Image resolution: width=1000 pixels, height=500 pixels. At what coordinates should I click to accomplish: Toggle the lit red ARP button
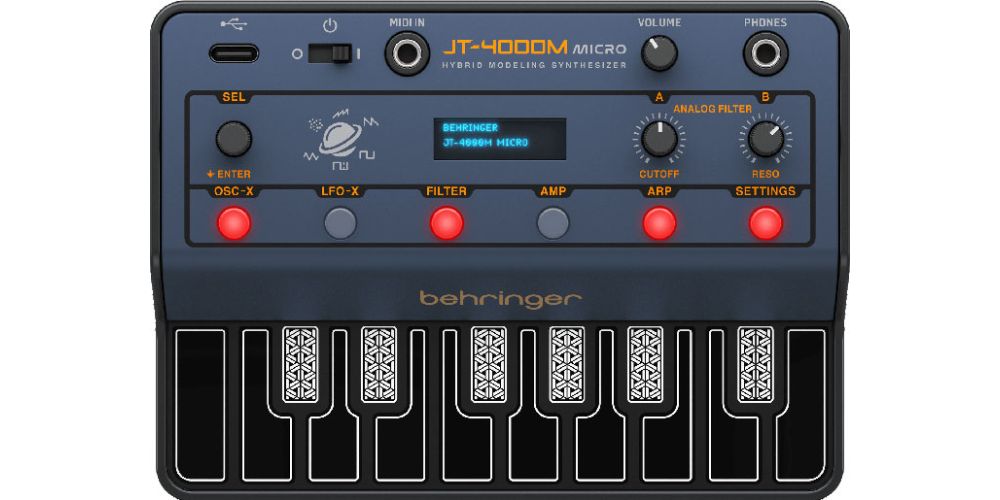pos(659,223)
